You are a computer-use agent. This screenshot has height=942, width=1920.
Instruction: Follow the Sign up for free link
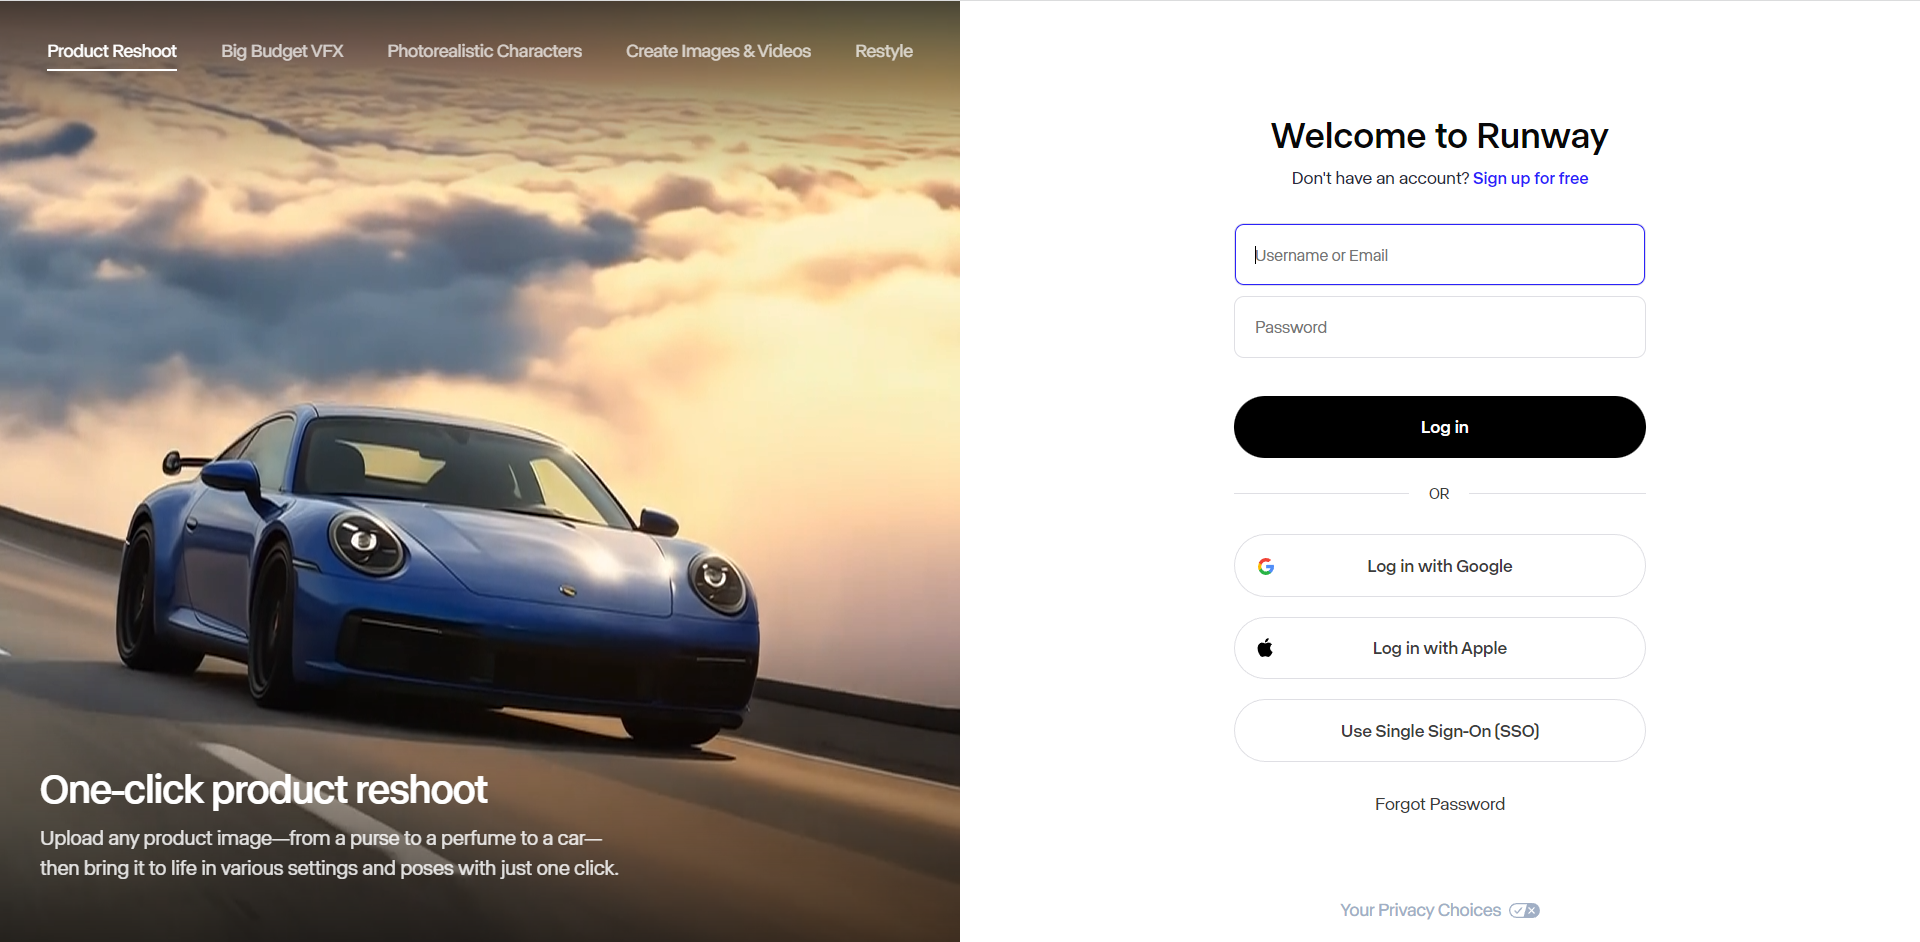tap(1530, 178)
